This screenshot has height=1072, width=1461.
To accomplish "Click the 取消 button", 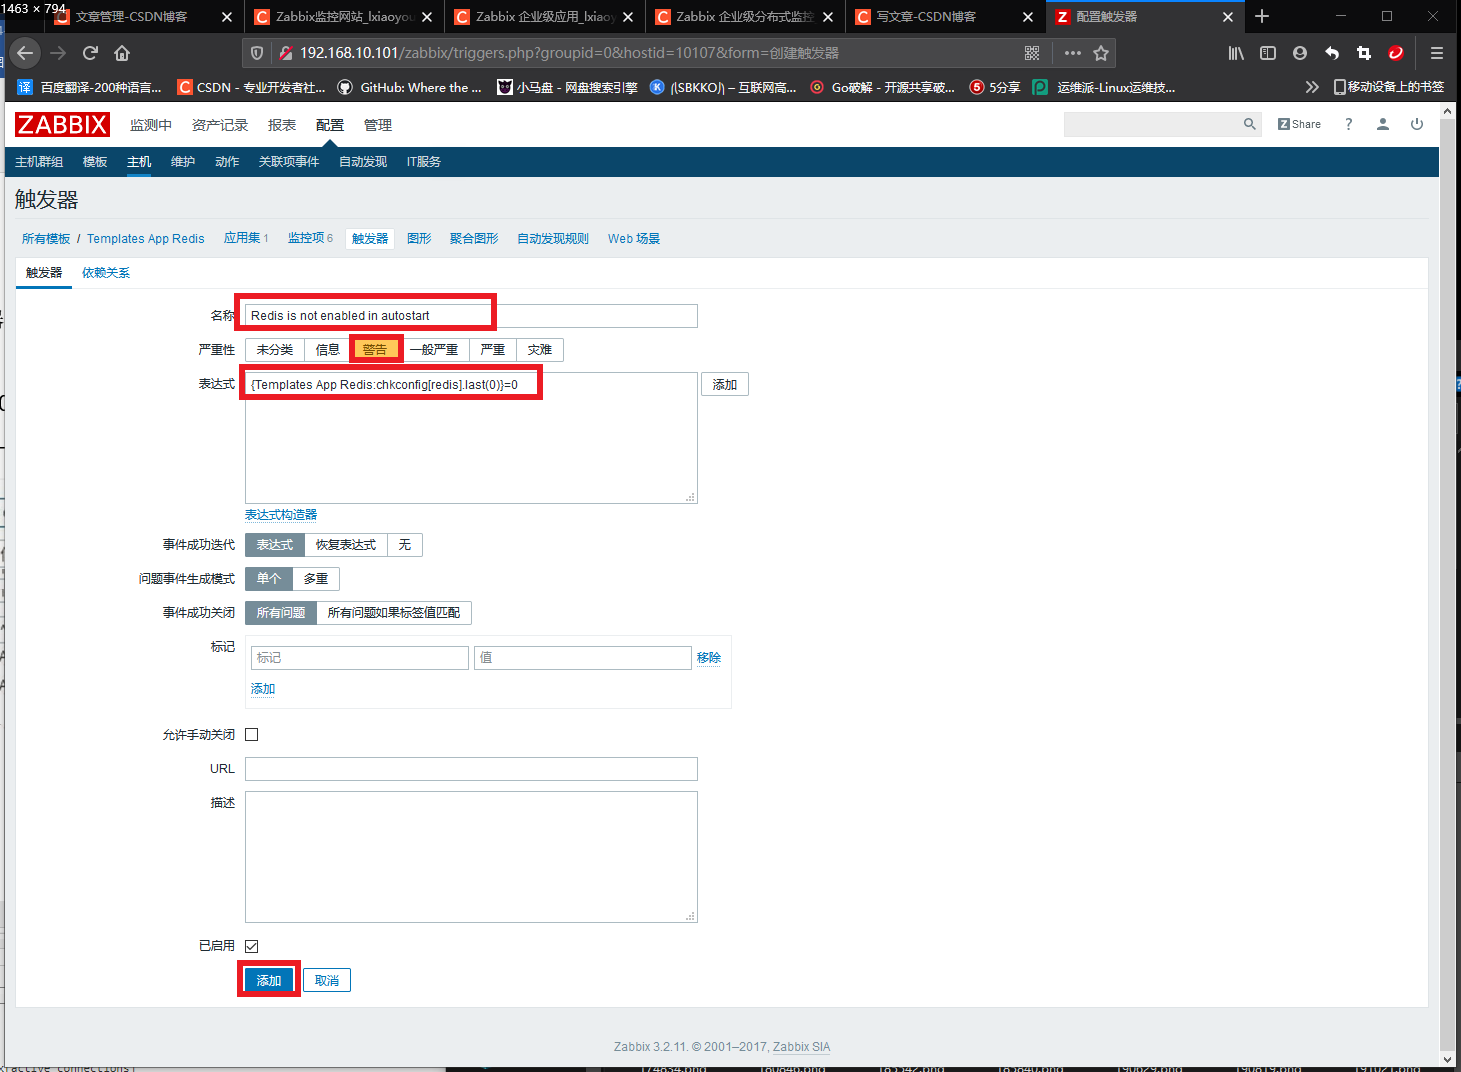I will click(327, 981).
